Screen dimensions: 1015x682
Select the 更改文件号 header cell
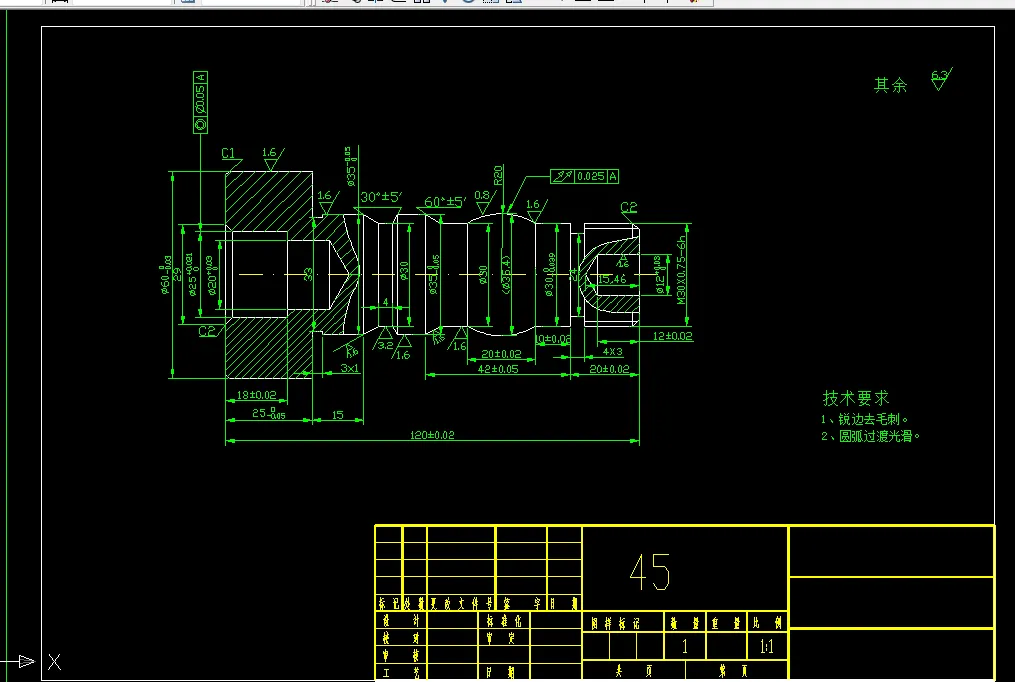click(462, 604)
